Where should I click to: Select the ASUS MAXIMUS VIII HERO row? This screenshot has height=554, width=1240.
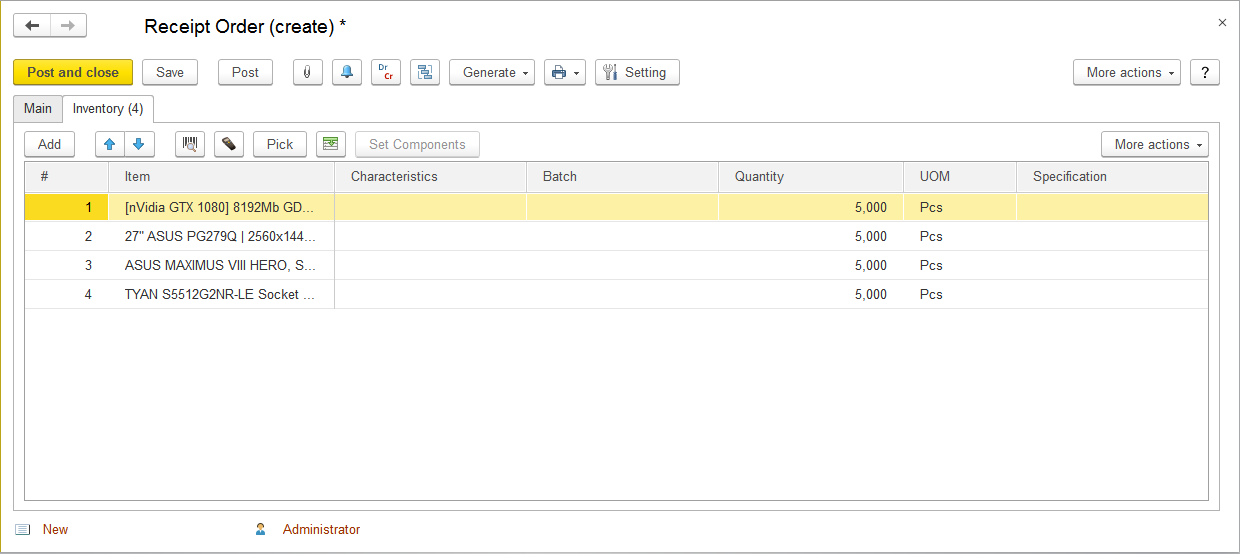pyautogui.click(x=220, y=266)
